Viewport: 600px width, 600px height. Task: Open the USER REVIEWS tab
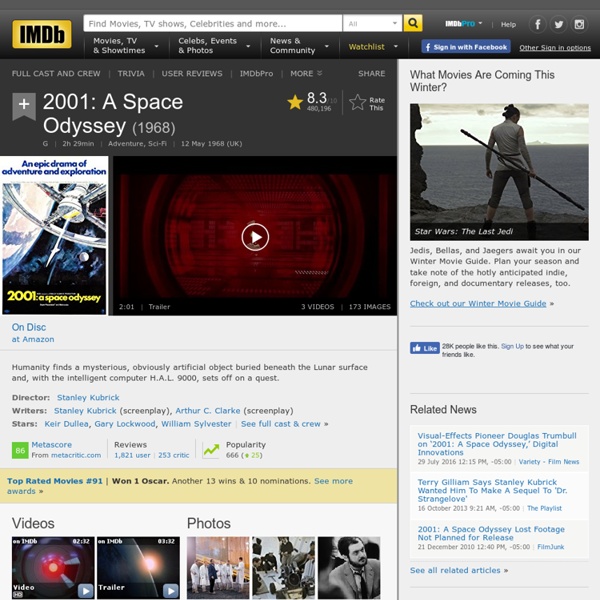[192, 73]
